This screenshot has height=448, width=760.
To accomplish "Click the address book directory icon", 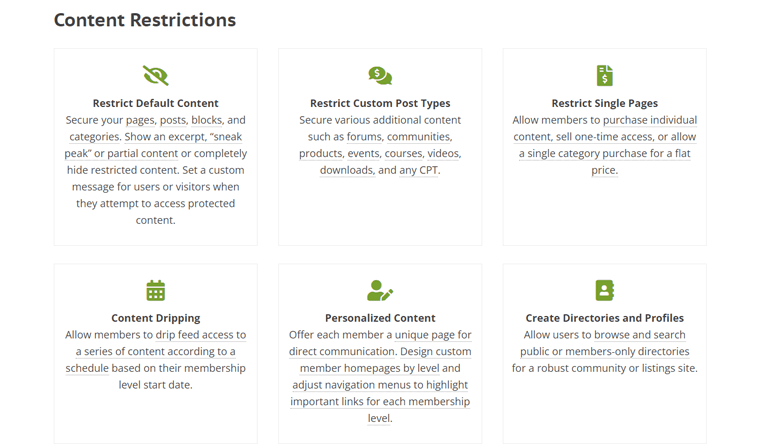I will [604, 290].
